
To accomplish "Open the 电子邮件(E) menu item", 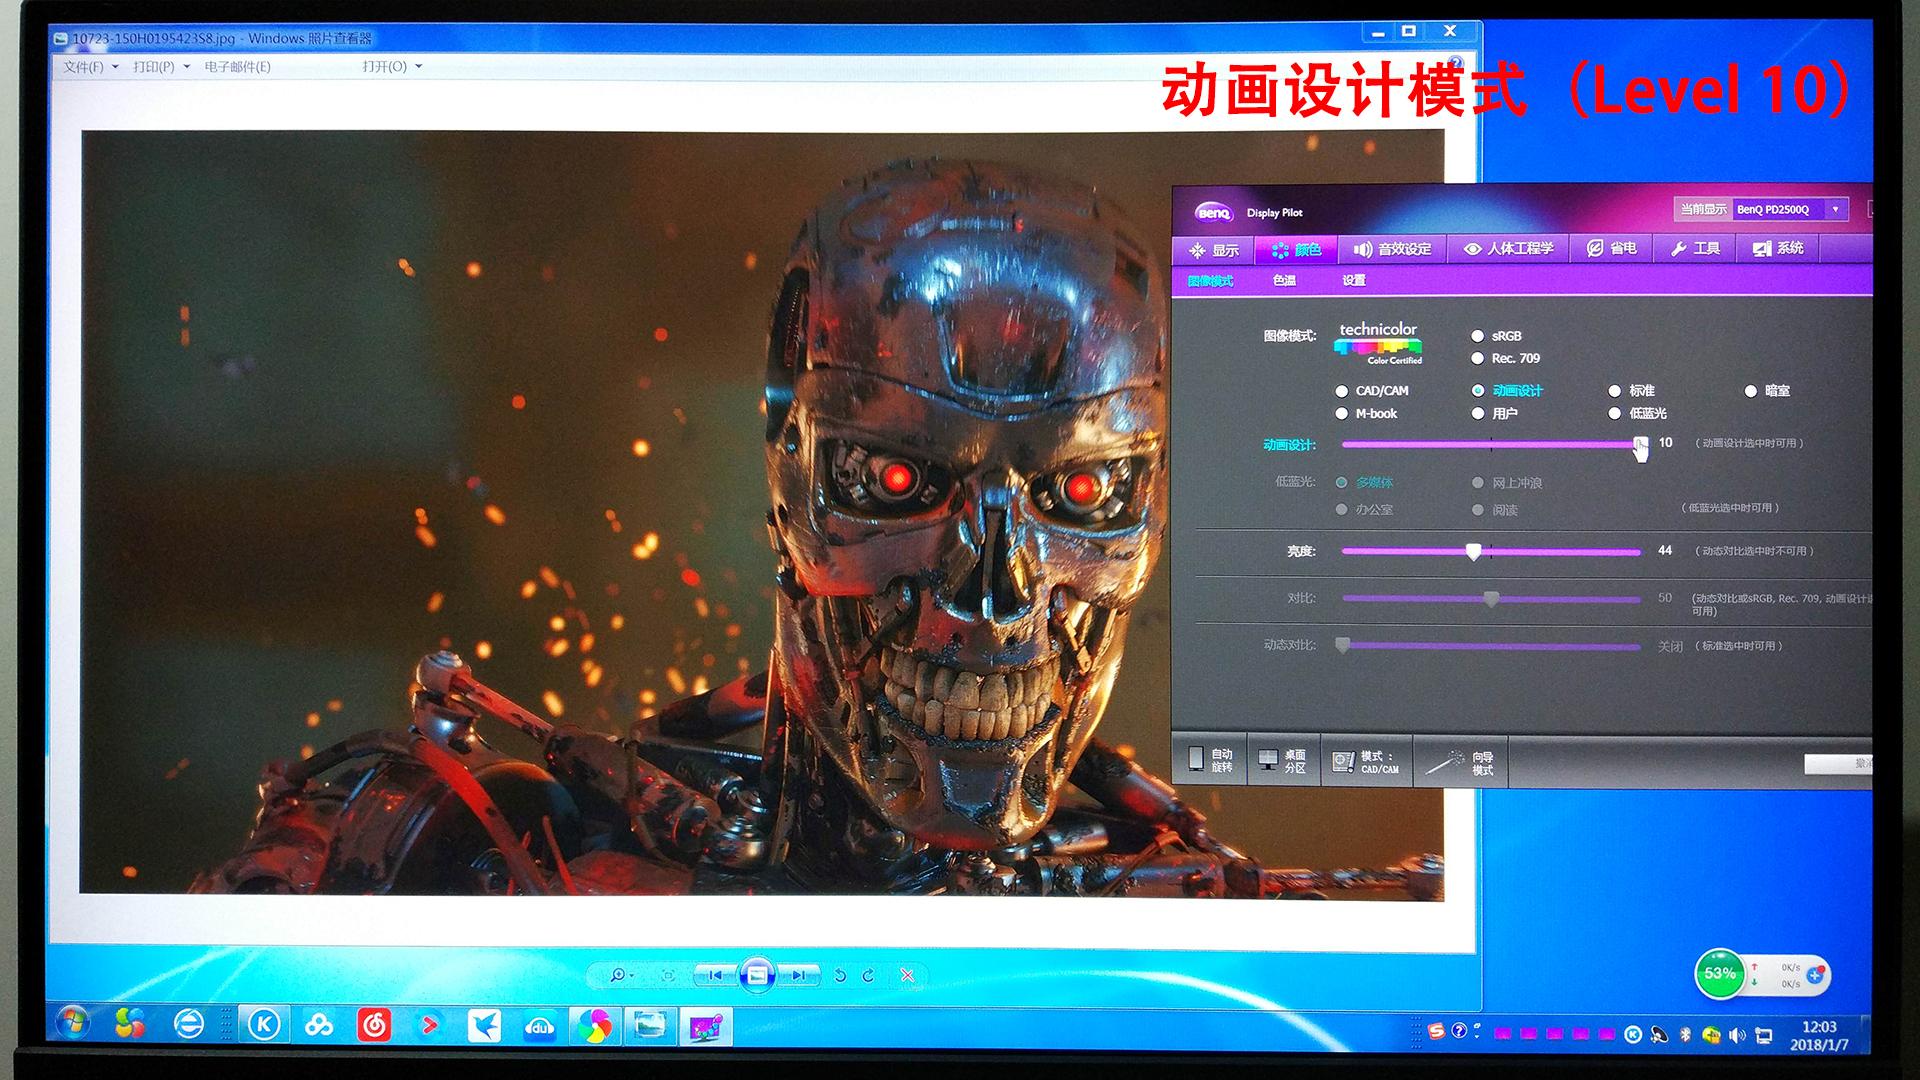I will (x=237, y=67).
